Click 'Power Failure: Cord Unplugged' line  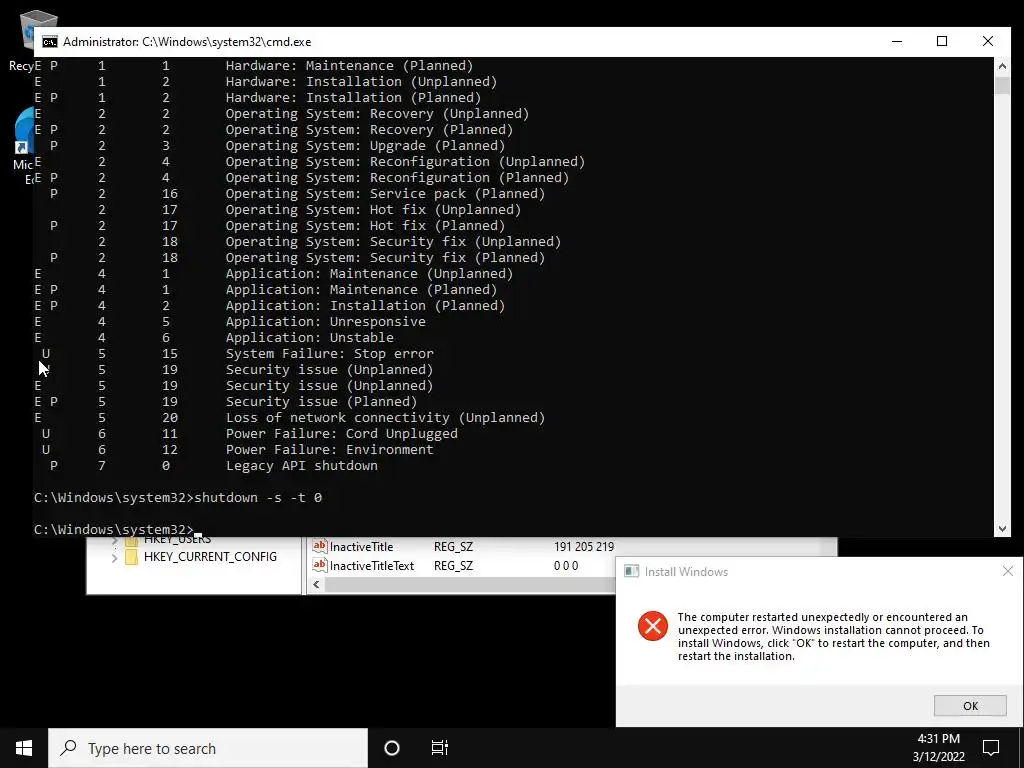coord(342,434)
